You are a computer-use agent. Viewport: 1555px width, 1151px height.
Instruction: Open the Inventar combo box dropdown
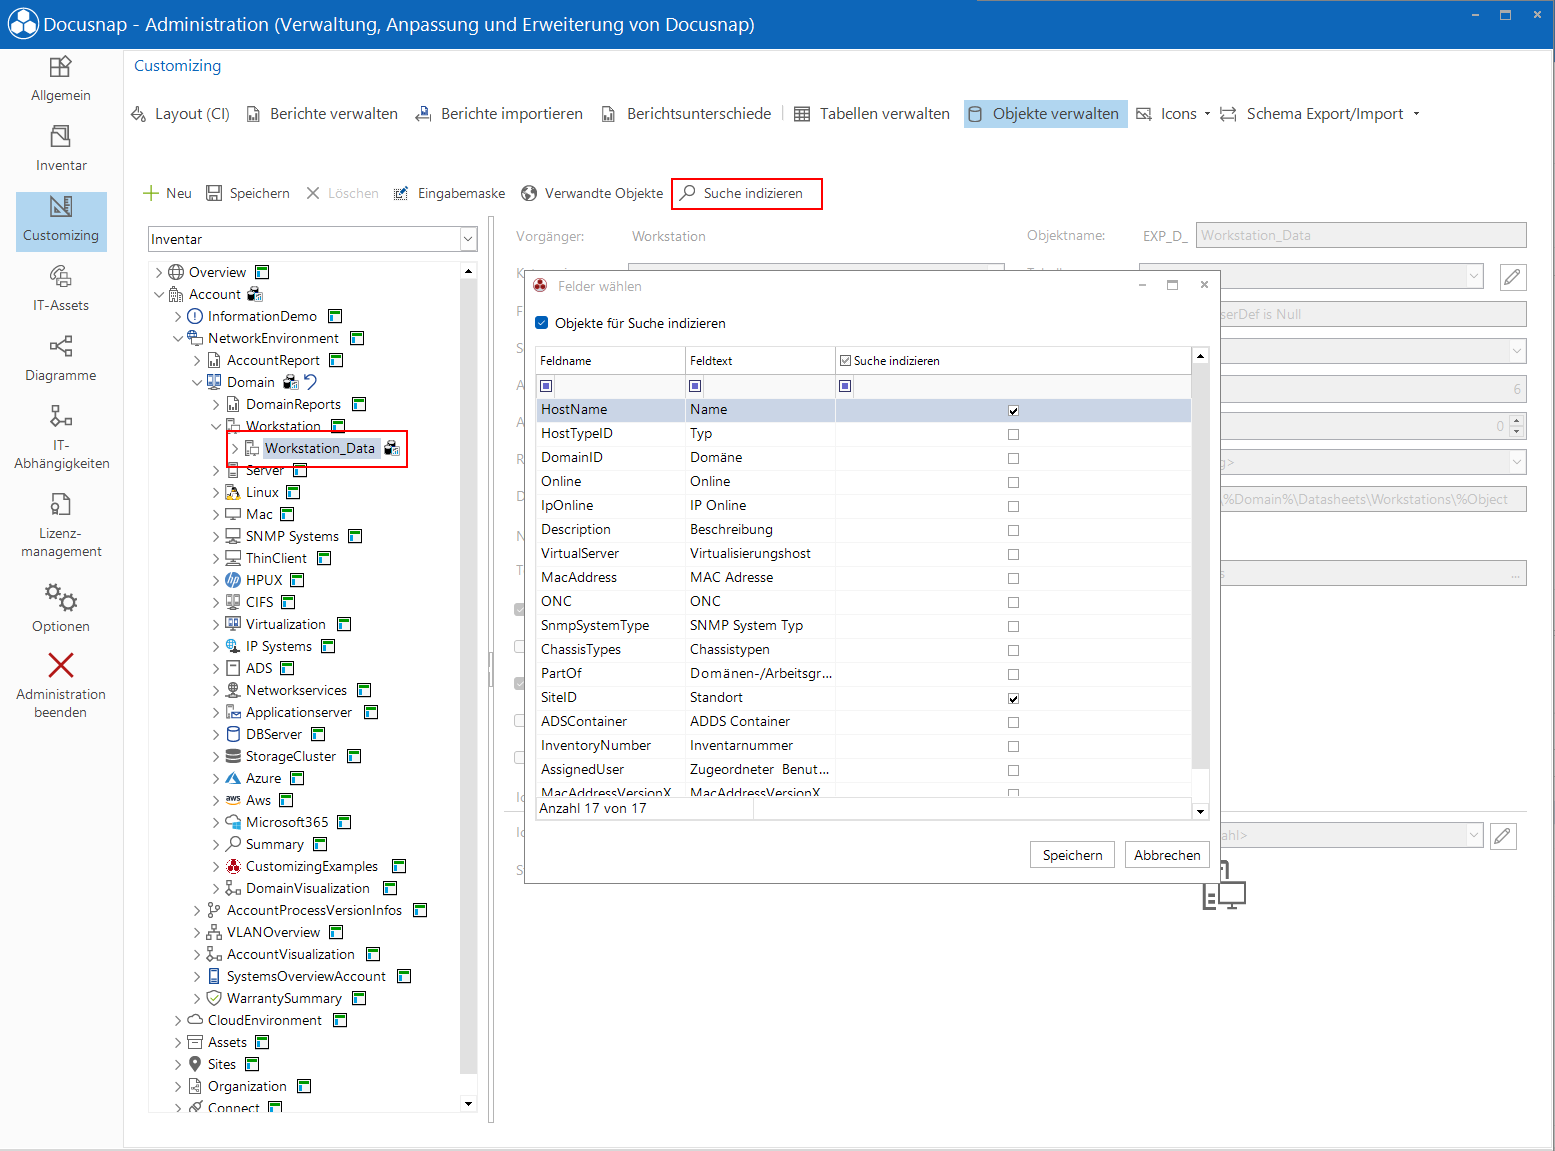point(468,239)
